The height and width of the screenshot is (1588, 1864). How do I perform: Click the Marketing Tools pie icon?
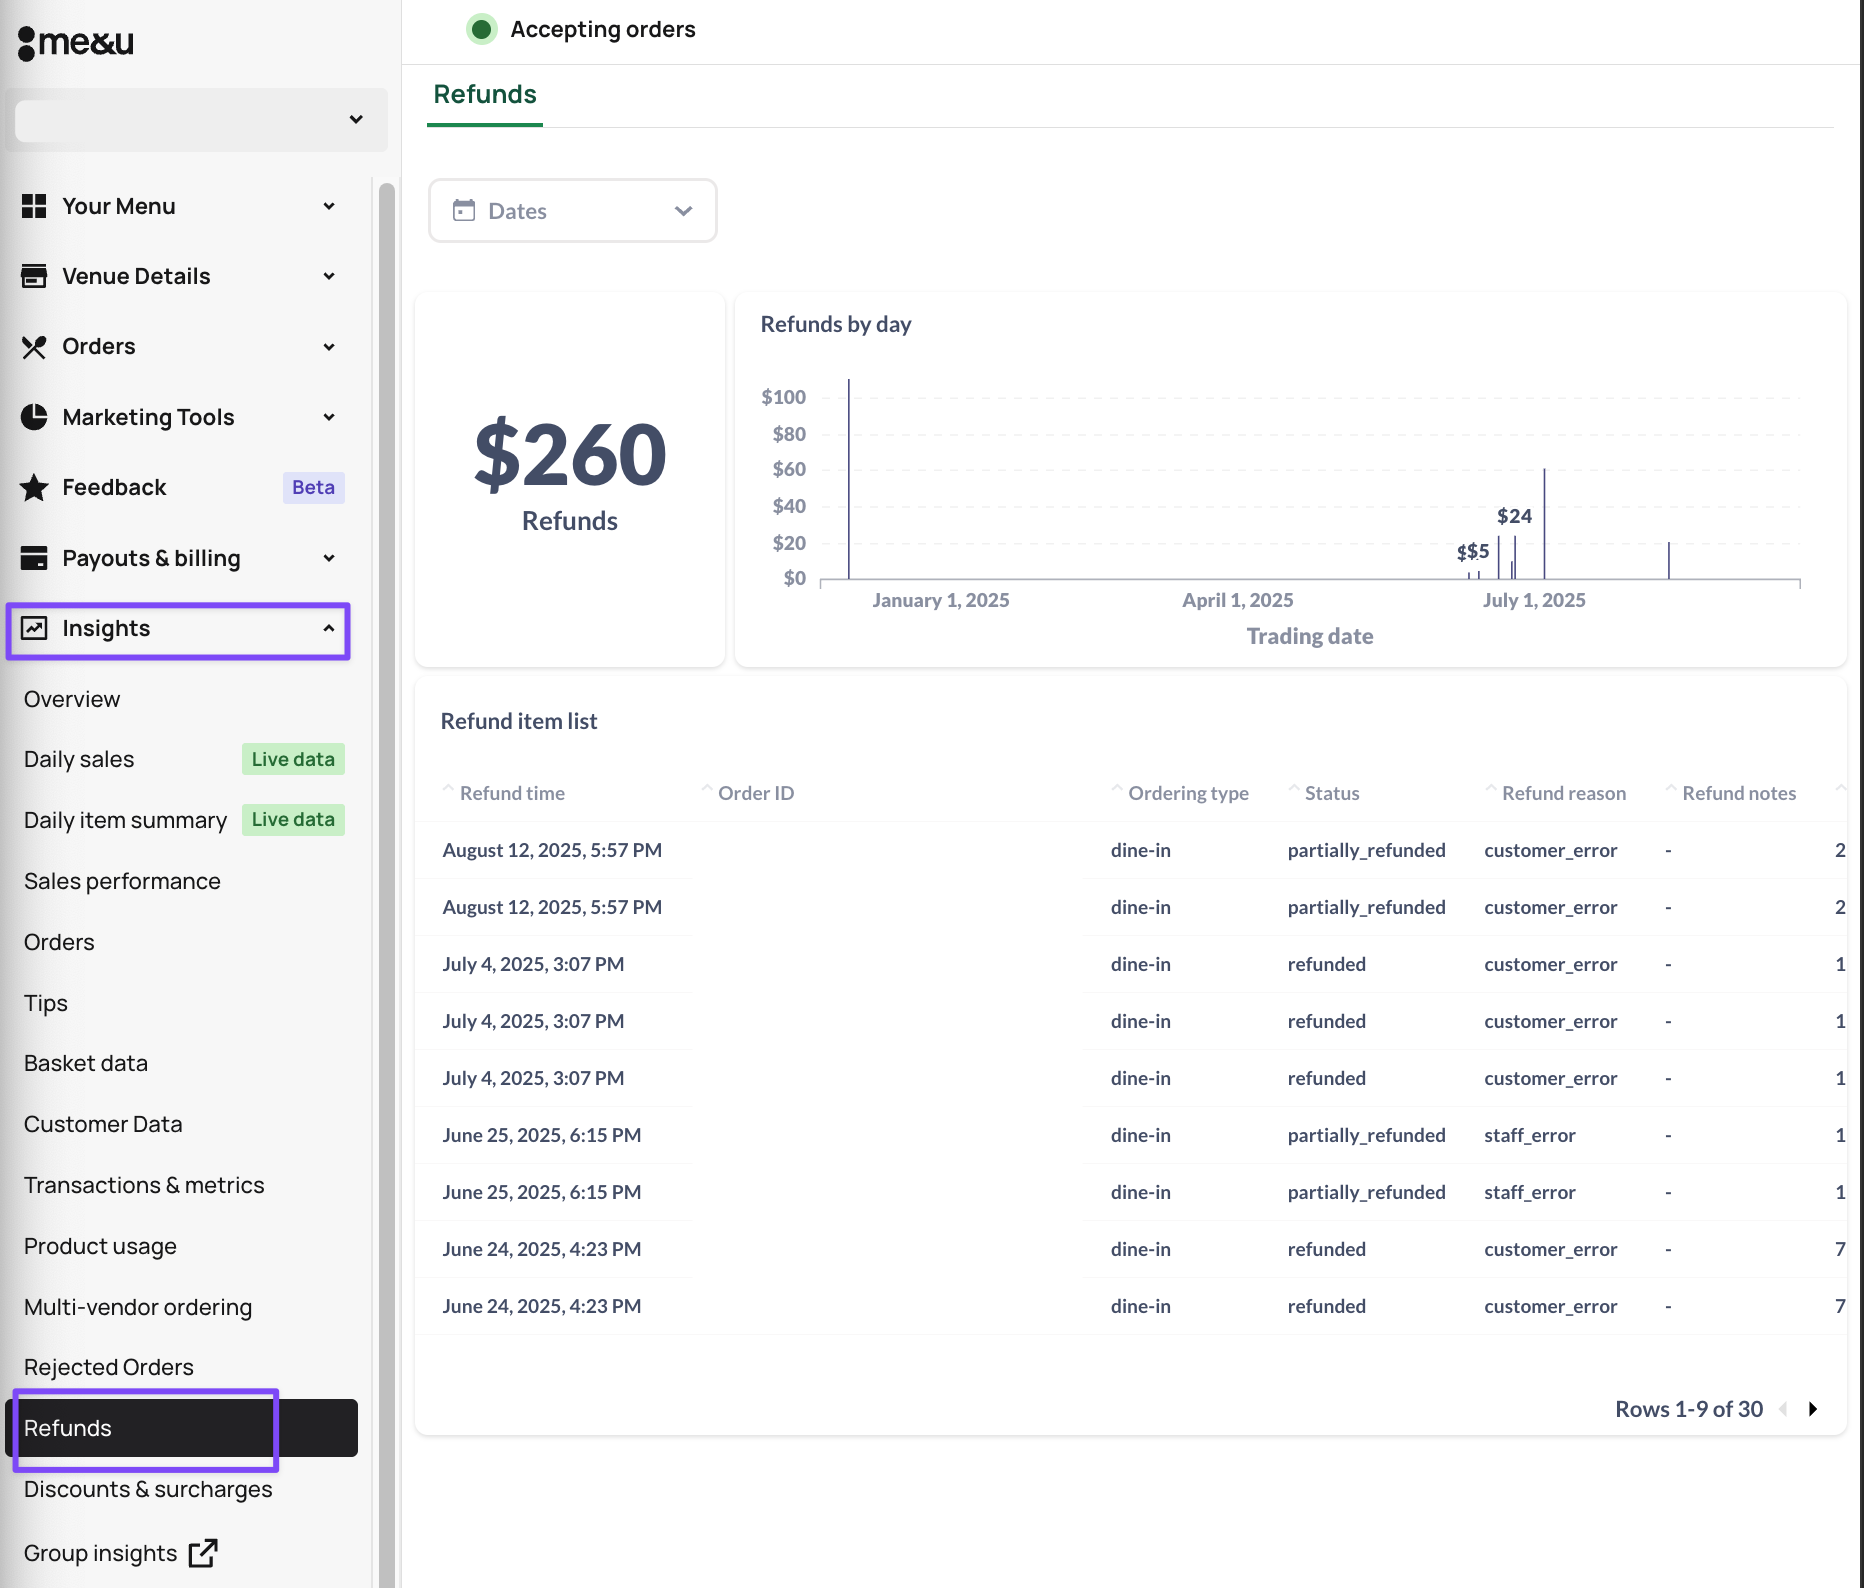coord(34,417)
